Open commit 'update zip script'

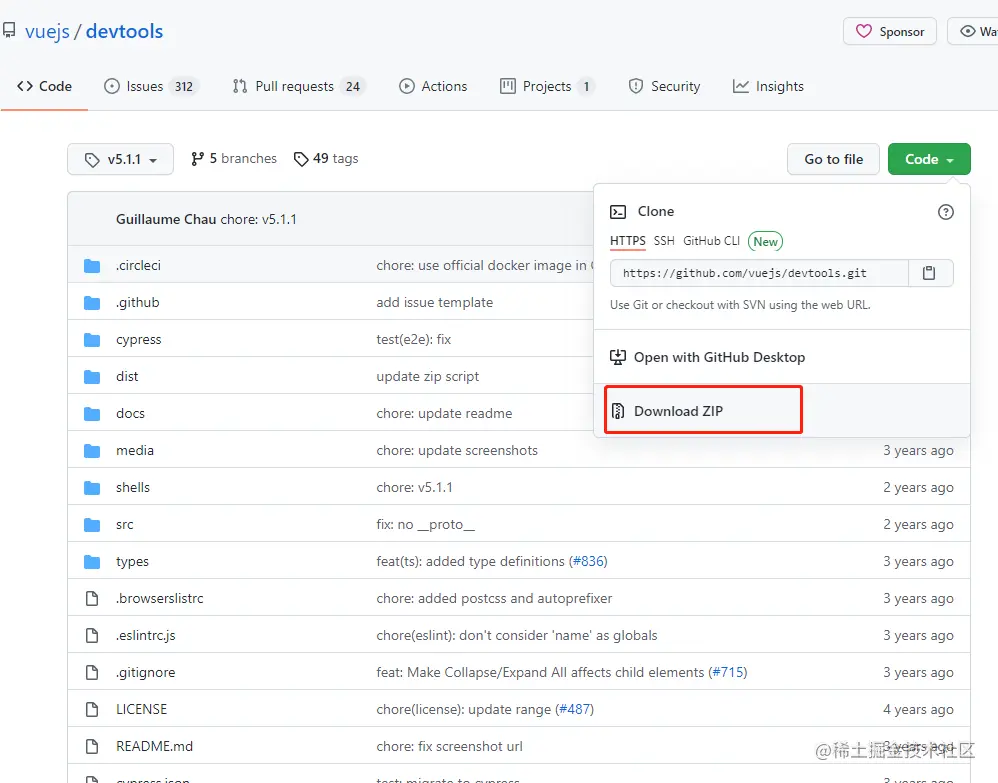[428, 376]
